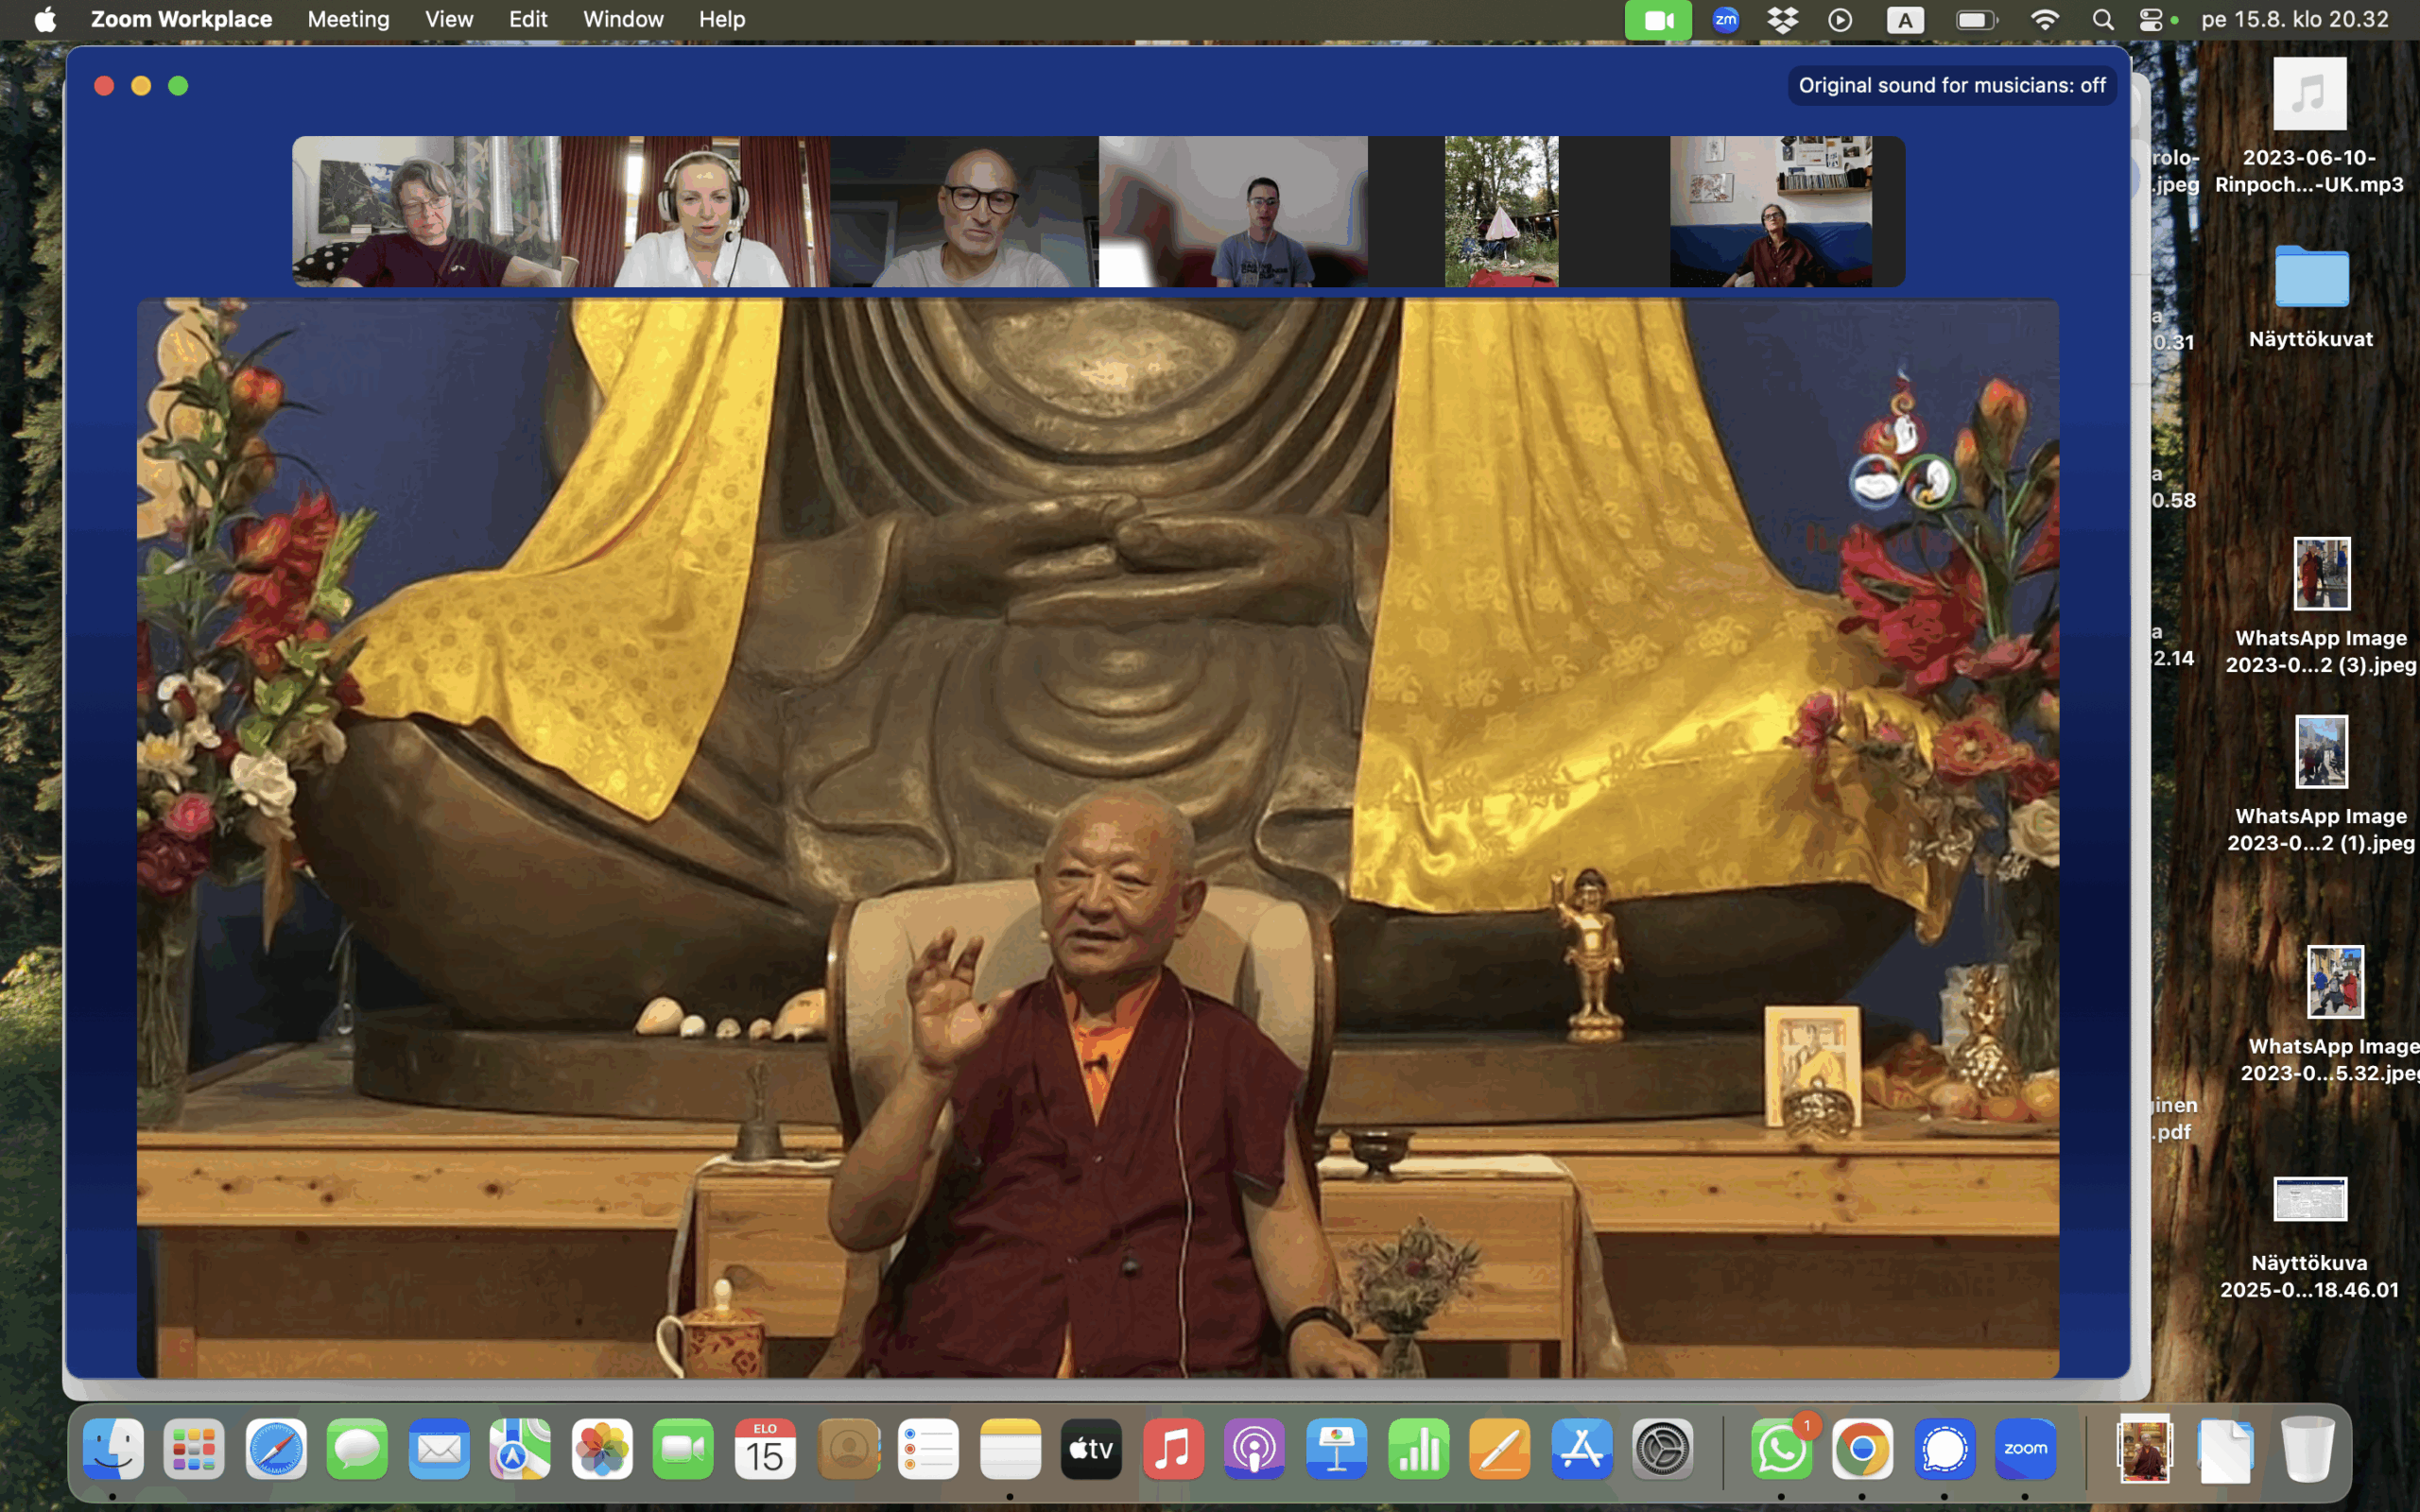This screenshot has width=2420, height=1512.
Task: Open Control Center in menu bar
Action: pos(2151,20)
